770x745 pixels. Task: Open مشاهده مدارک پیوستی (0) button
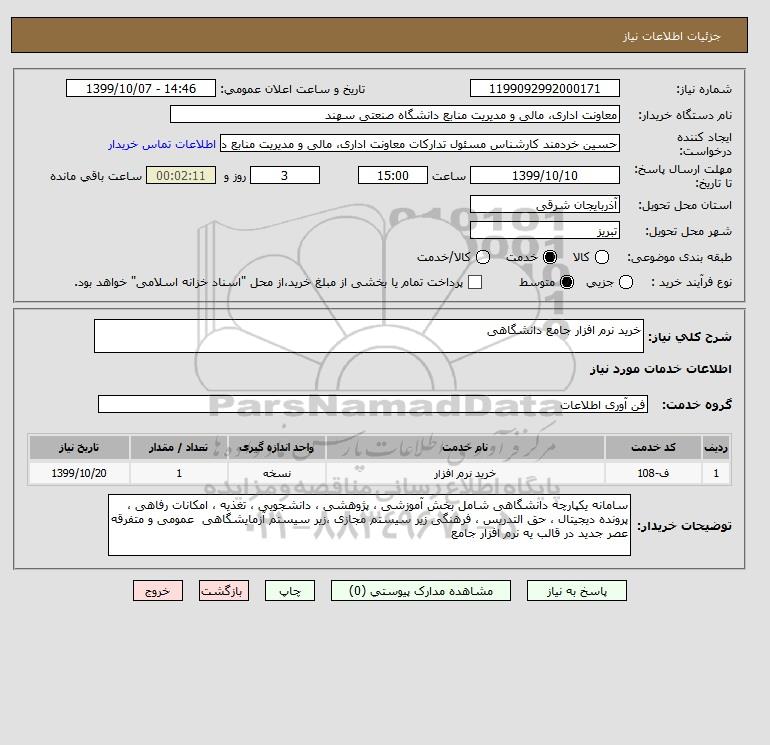(x=421, y=591)
